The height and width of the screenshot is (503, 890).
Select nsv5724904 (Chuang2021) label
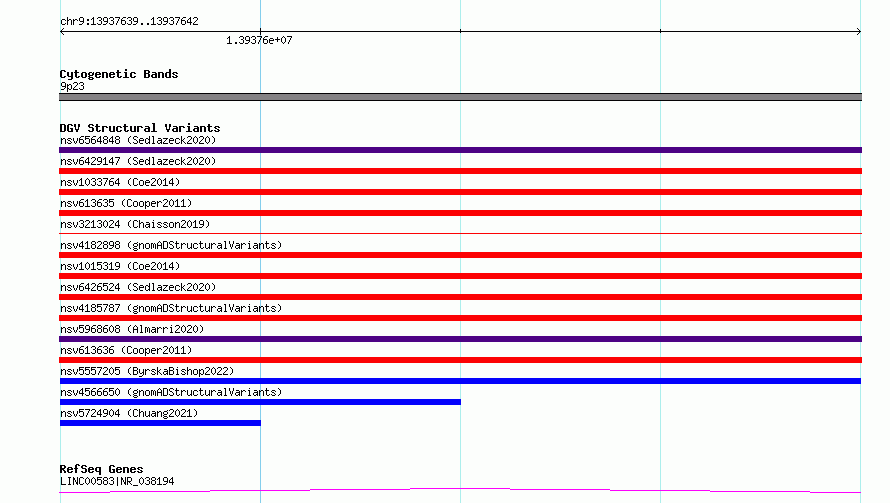click(x=129, y=413)
